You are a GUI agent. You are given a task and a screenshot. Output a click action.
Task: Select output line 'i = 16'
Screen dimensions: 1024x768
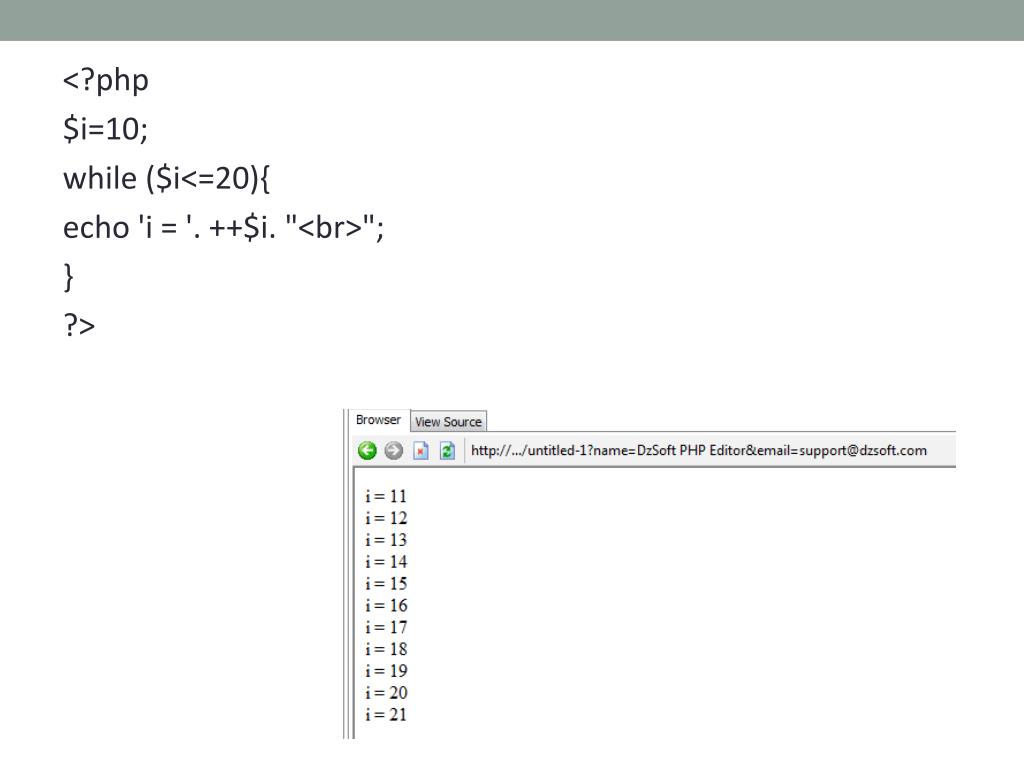[386, 605]
